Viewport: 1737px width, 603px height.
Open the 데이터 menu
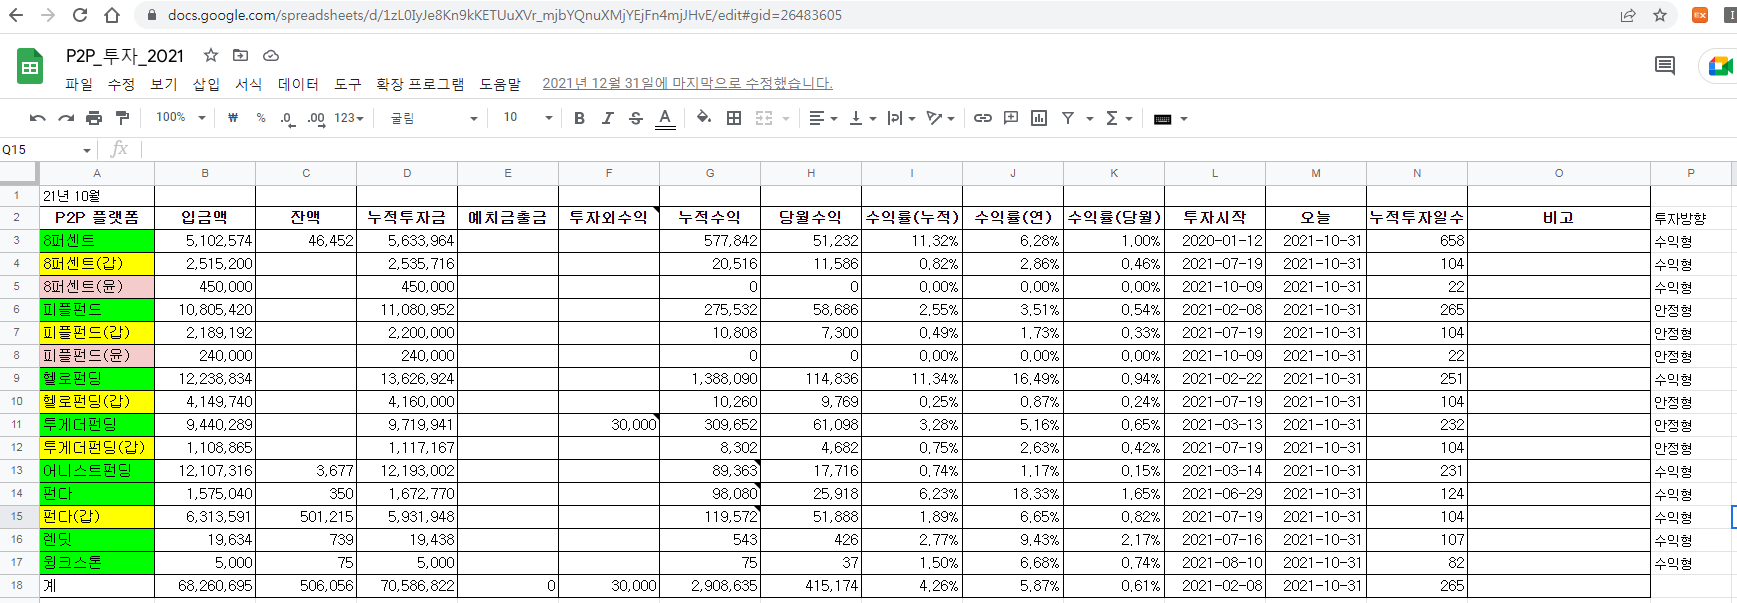298,84
